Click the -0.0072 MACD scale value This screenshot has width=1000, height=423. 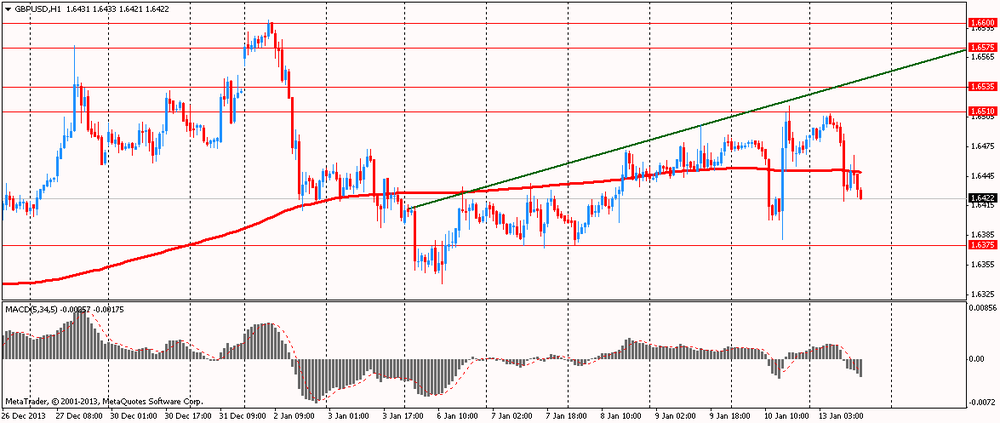[982, 403]
